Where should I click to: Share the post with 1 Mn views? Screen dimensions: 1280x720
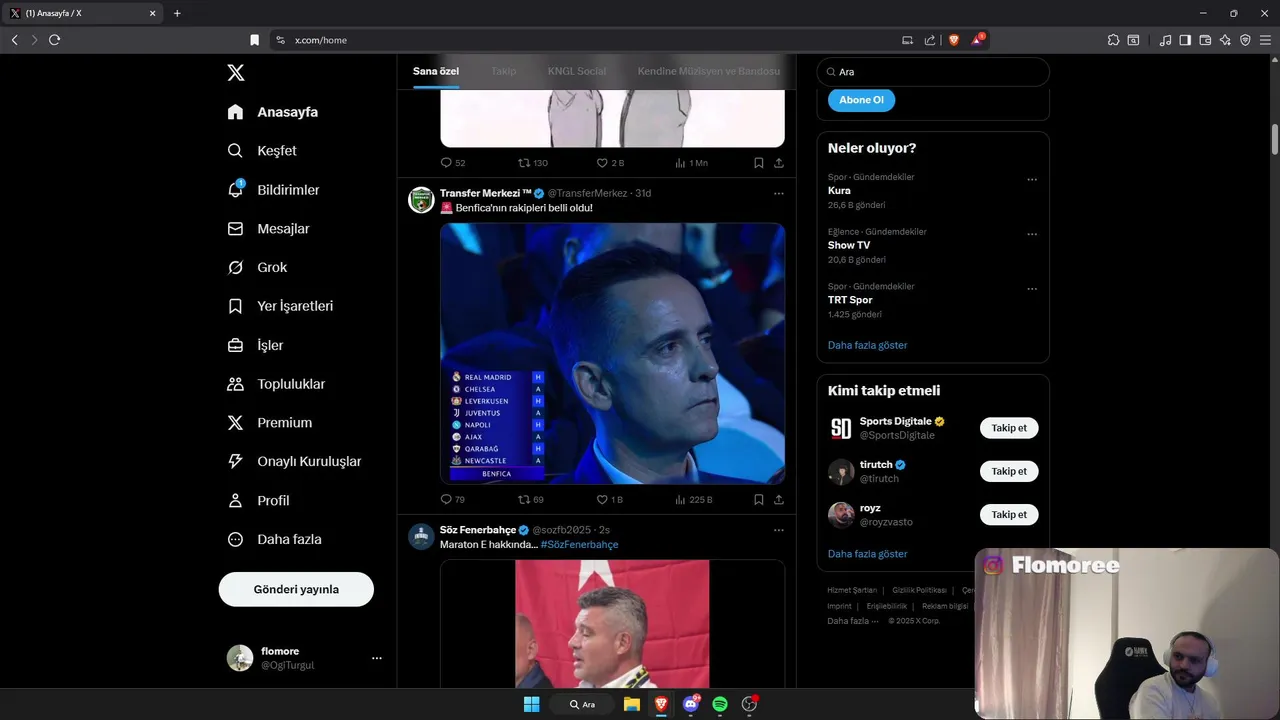(x=779, y=162)
